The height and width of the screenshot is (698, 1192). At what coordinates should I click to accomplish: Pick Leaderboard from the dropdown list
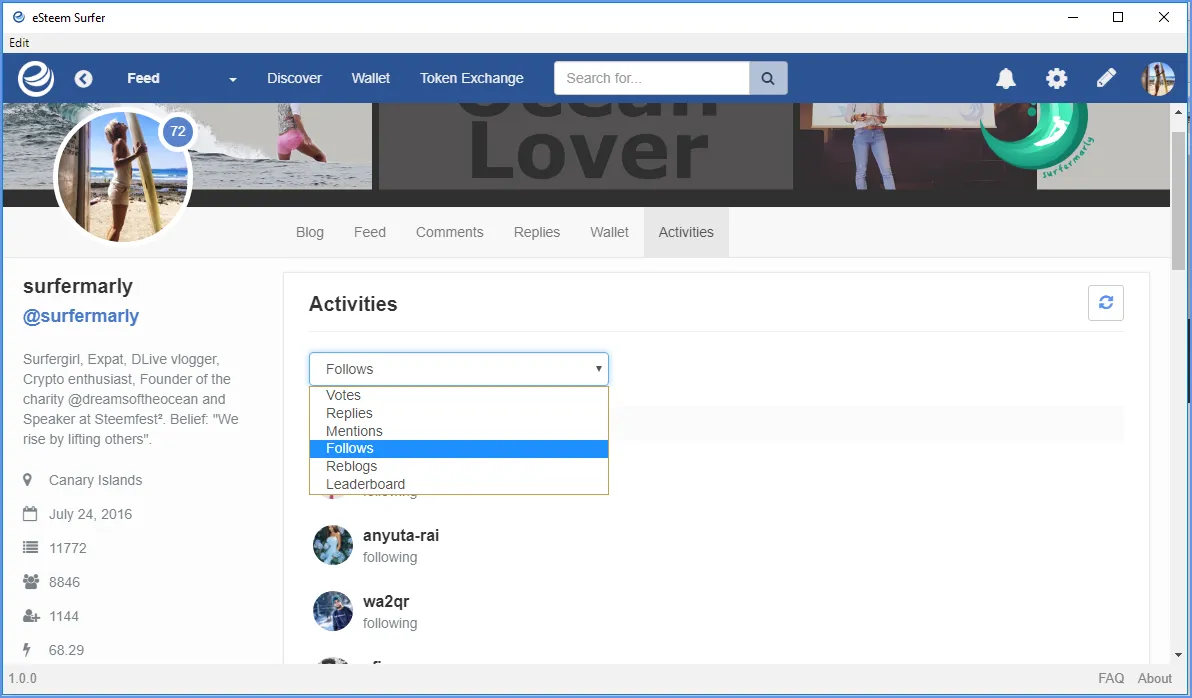tap(458, 484)
